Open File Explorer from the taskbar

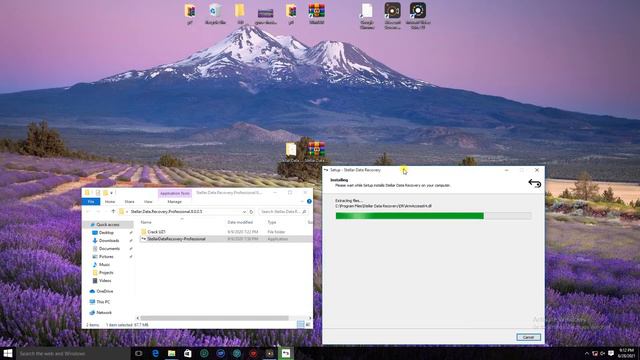171,353
